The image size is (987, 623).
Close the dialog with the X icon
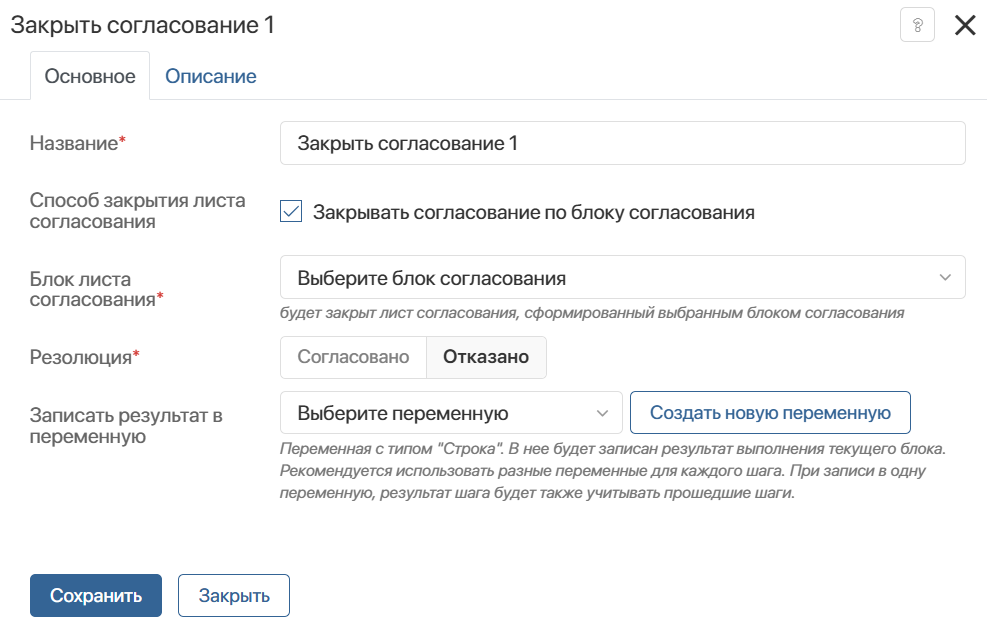point(965,25)
